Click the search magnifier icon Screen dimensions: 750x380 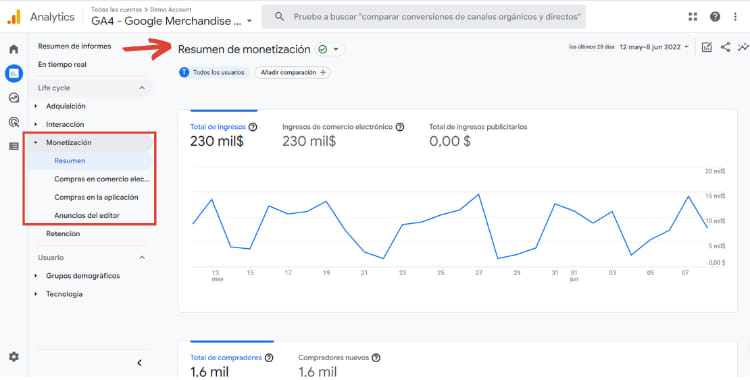coord(279,17)
